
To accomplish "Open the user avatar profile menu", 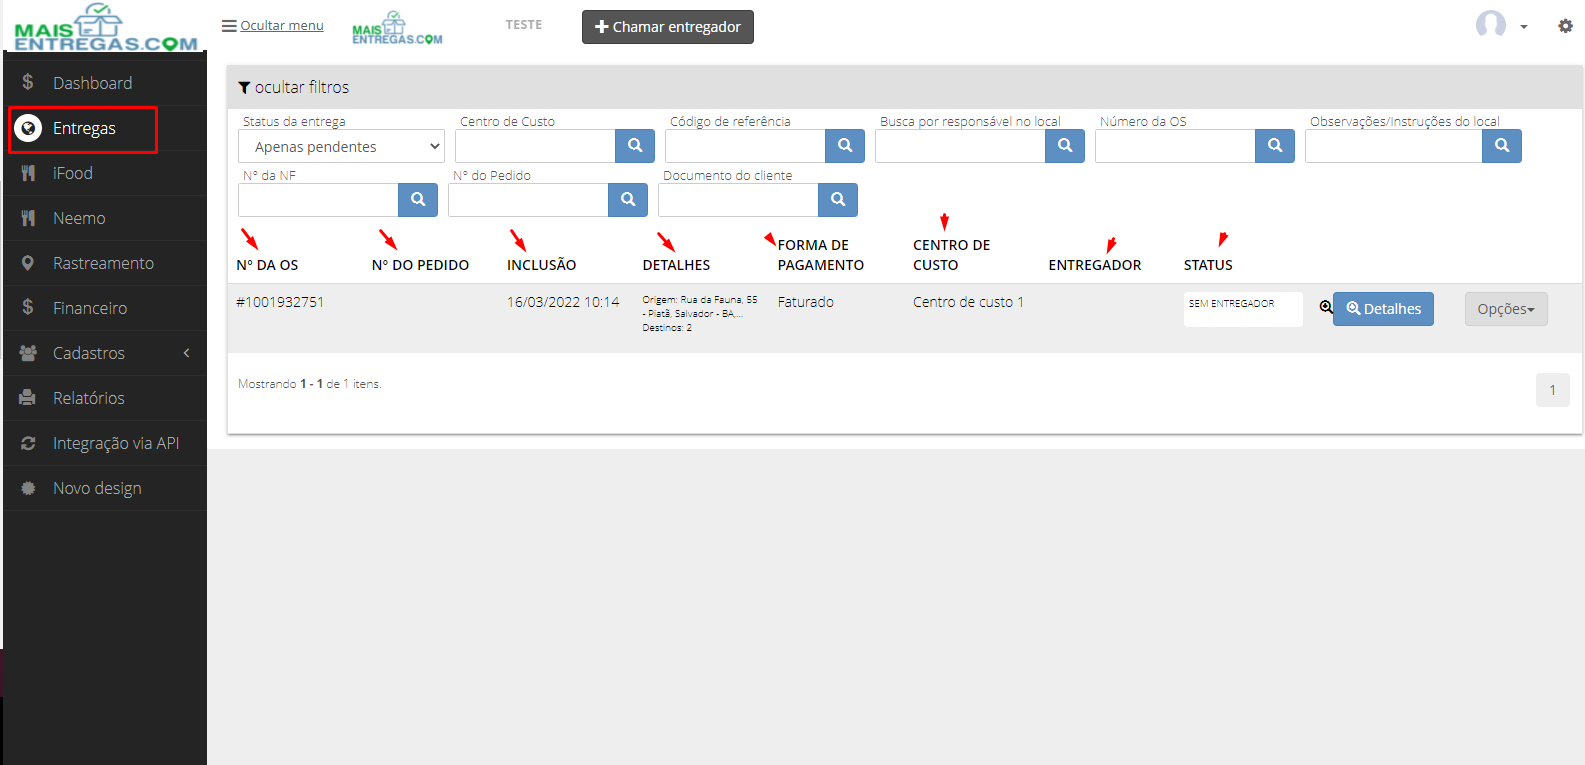I will pos(1501,25).
